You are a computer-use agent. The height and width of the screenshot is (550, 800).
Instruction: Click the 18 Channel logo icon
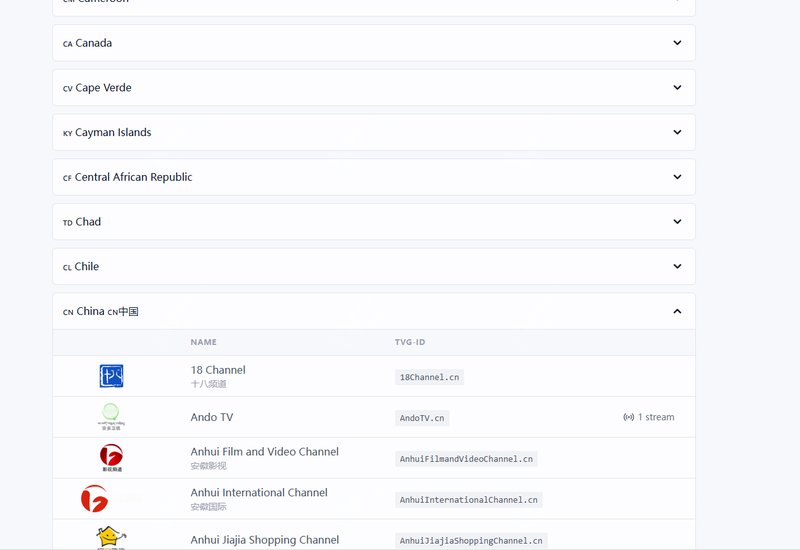tap(111, 376)
